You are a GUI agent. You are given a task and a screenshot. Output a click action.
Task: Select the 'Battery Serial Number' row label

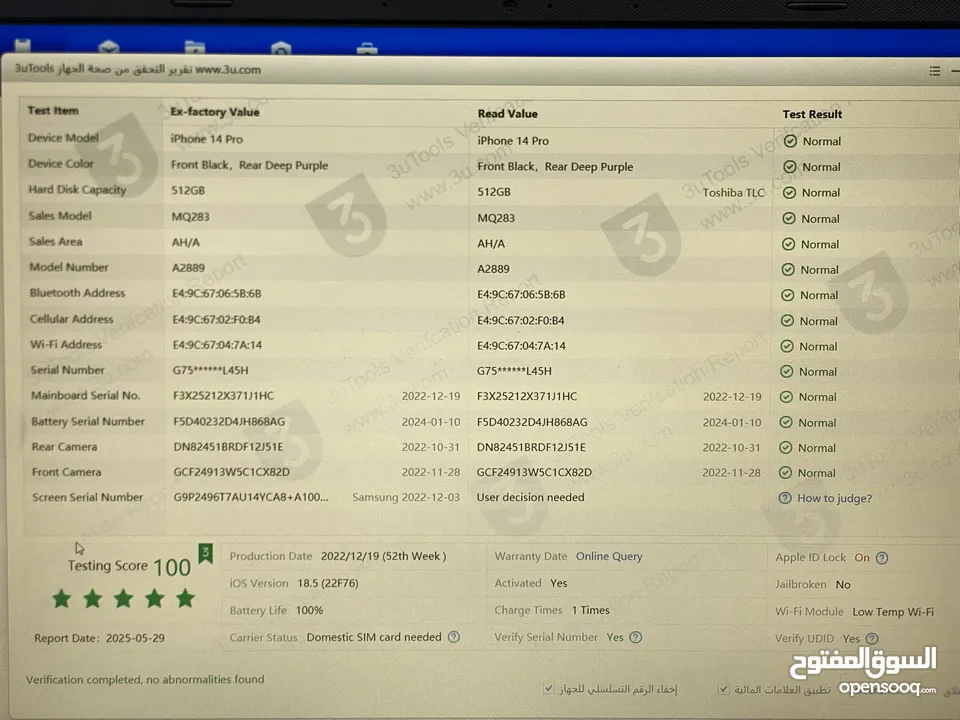tap(88, 421)
